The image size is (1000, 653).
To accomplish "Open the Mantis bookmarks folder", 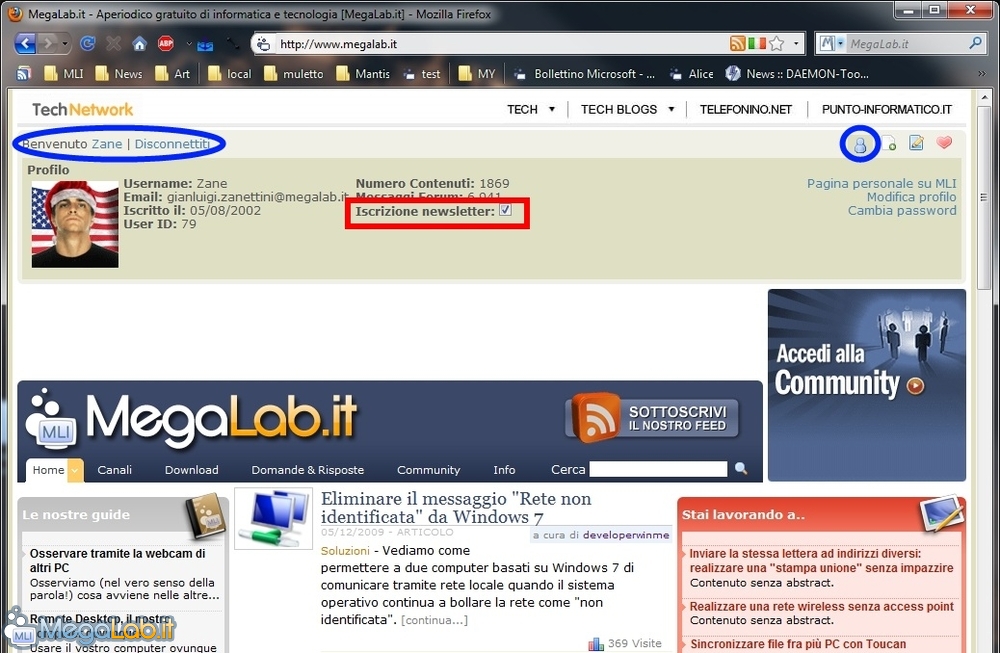I will tap(363, 74).
